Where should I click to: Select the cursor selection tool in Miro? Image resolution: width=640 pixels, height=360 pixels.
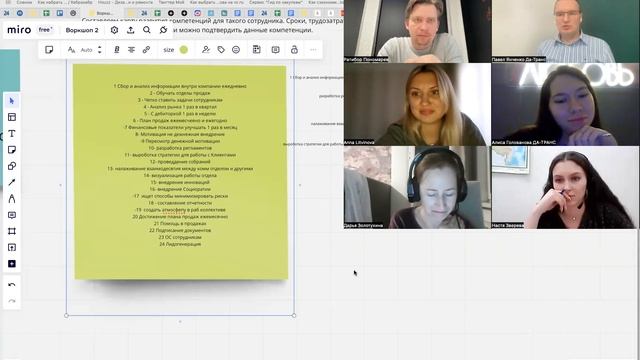(x=11, y=101)
